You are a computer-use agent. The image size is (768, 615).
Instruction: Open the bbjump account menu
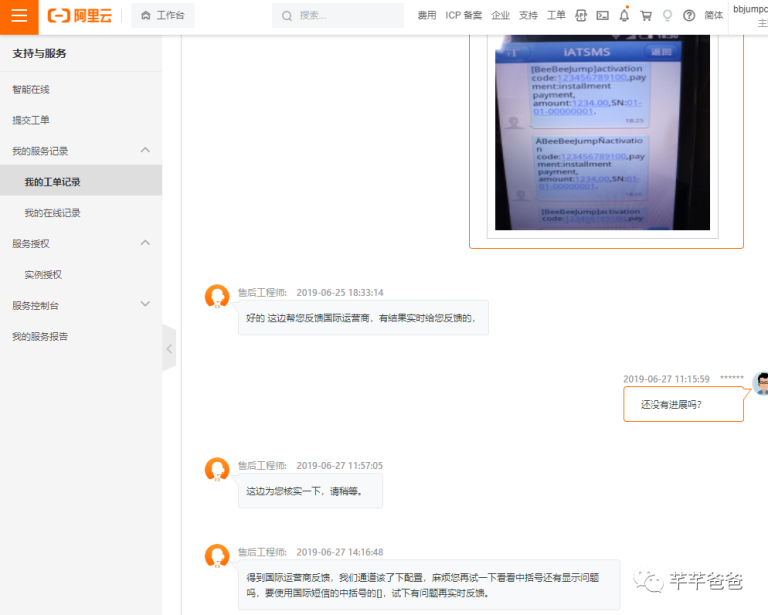749,16
